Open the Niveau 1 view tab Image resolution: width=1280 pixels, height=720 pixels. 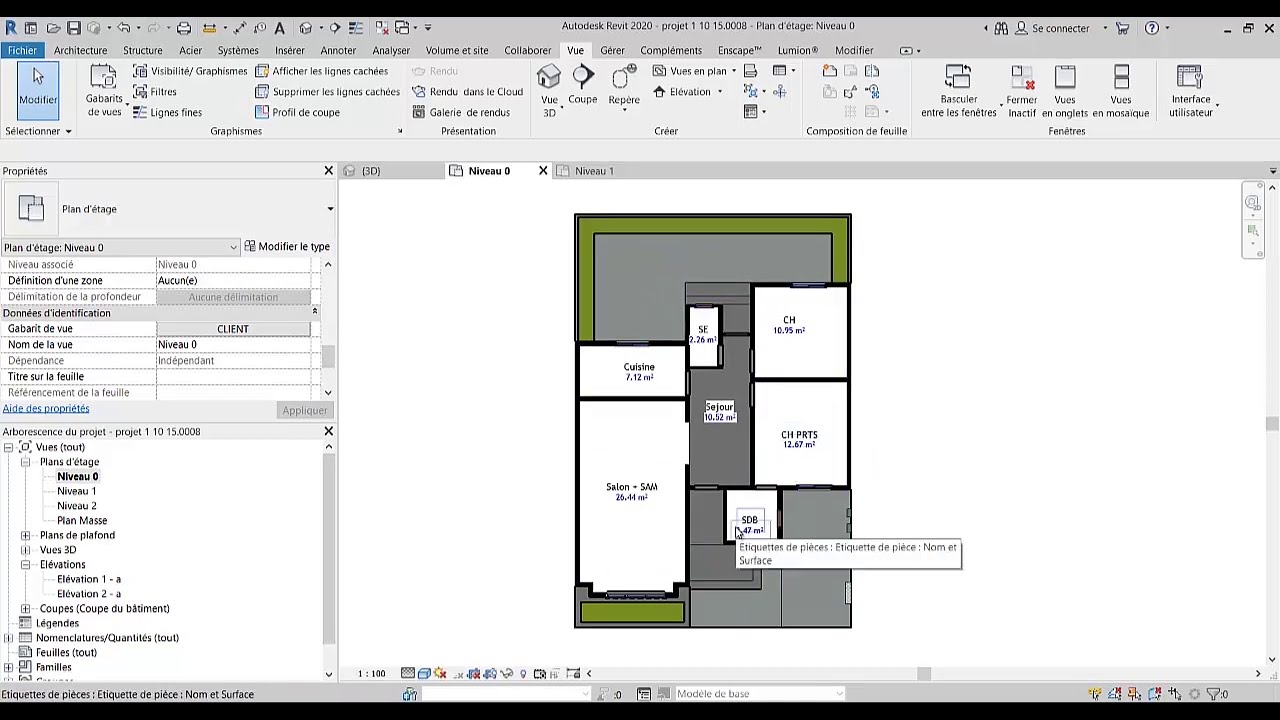coord(594,171)
